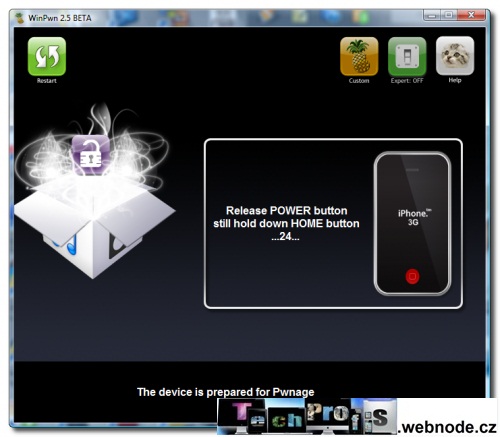Screen dimensions: 500x437
Task: Click the 'Release POWER button' instruction text
Action: [287, 211]
